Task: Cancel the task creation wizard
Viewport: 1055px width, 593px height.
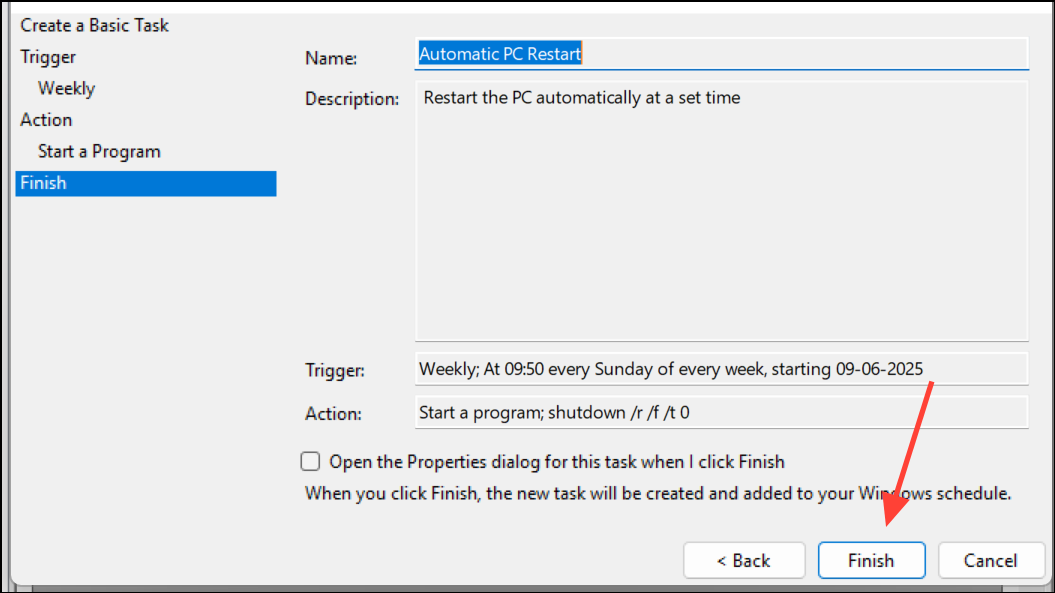Action: click(x=991, y=560)
